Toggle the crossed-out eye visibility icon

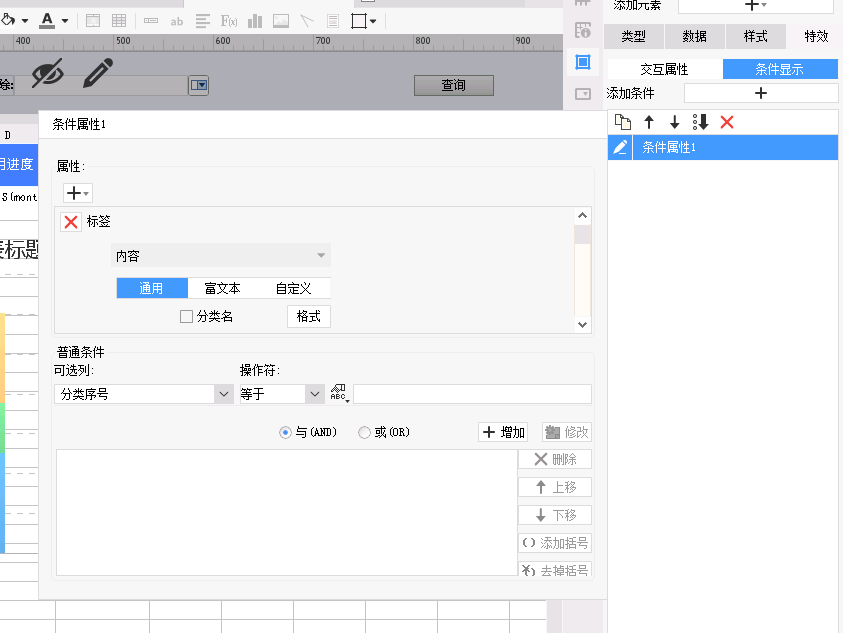tap(47, 73)
